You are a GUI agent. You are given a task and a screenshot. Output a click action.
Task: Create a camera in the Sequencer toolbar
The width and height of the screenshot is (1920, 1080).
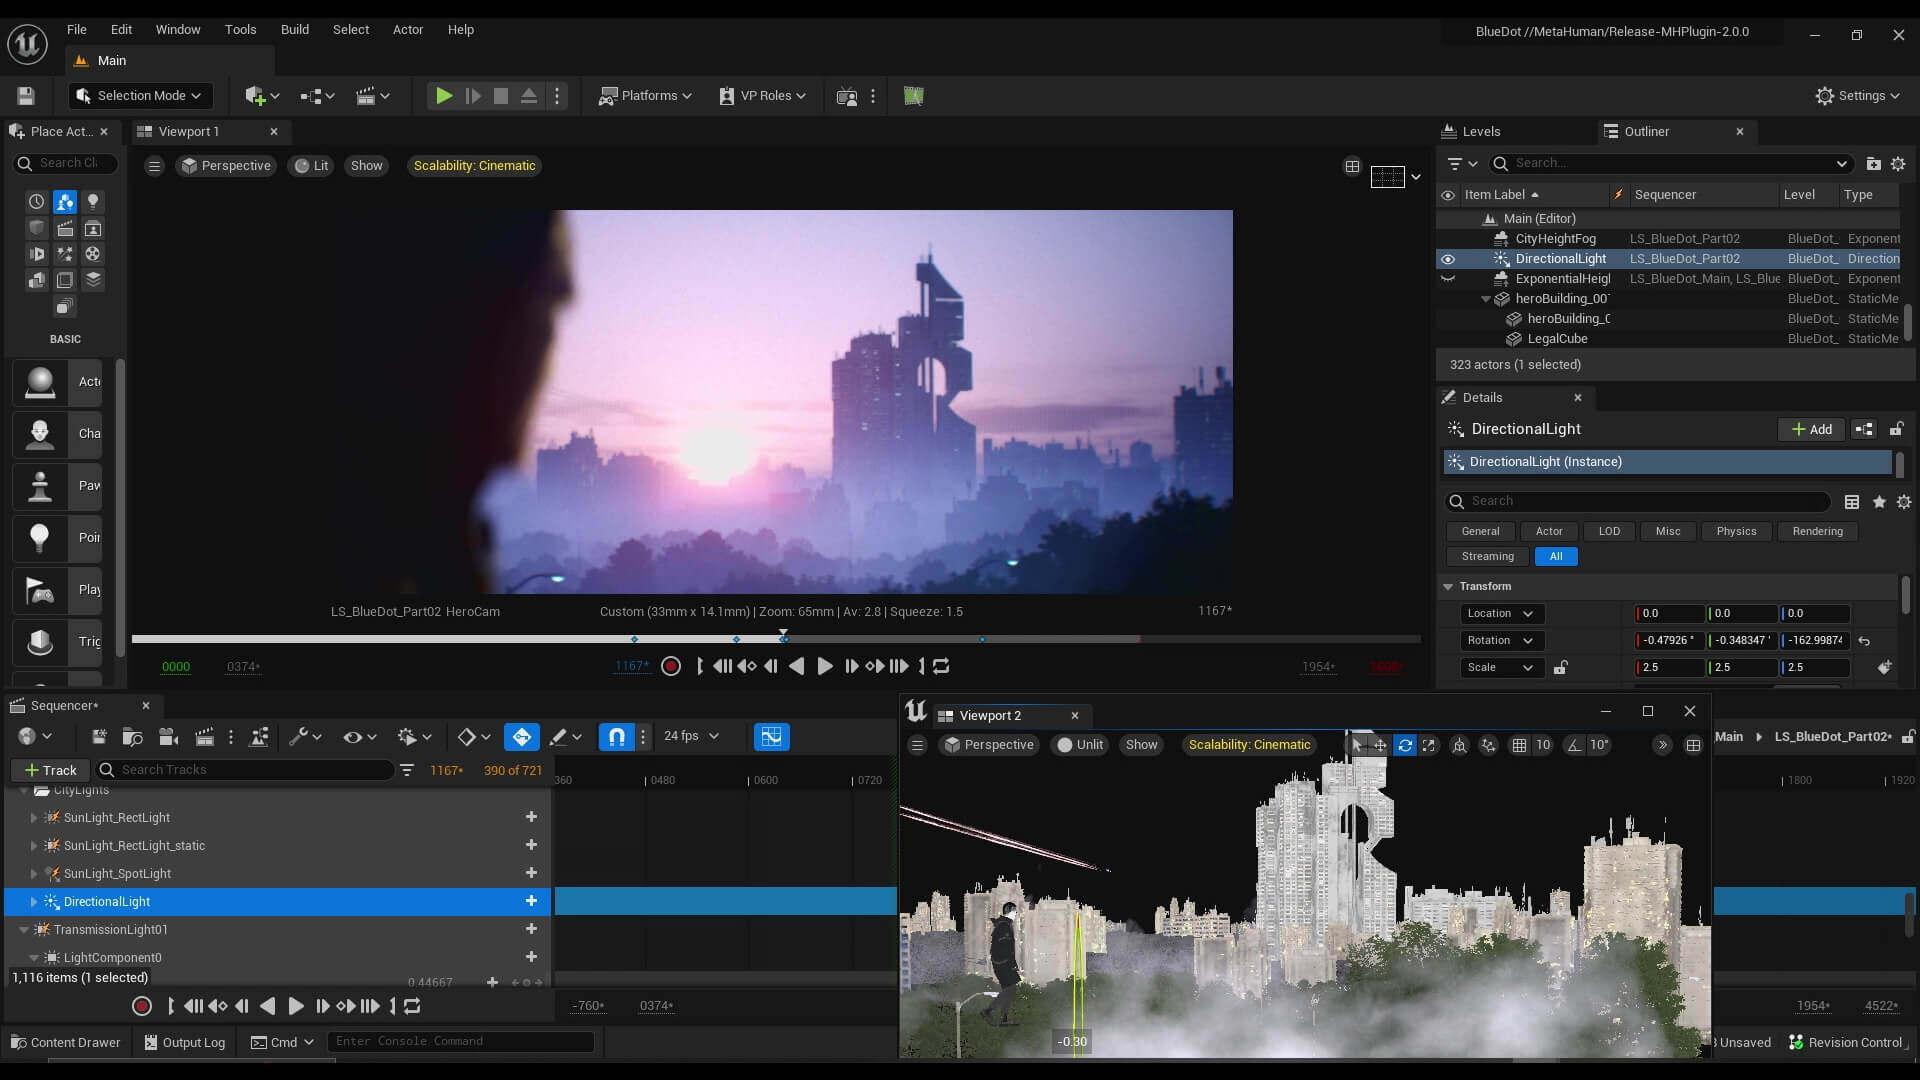click(168, 737)
